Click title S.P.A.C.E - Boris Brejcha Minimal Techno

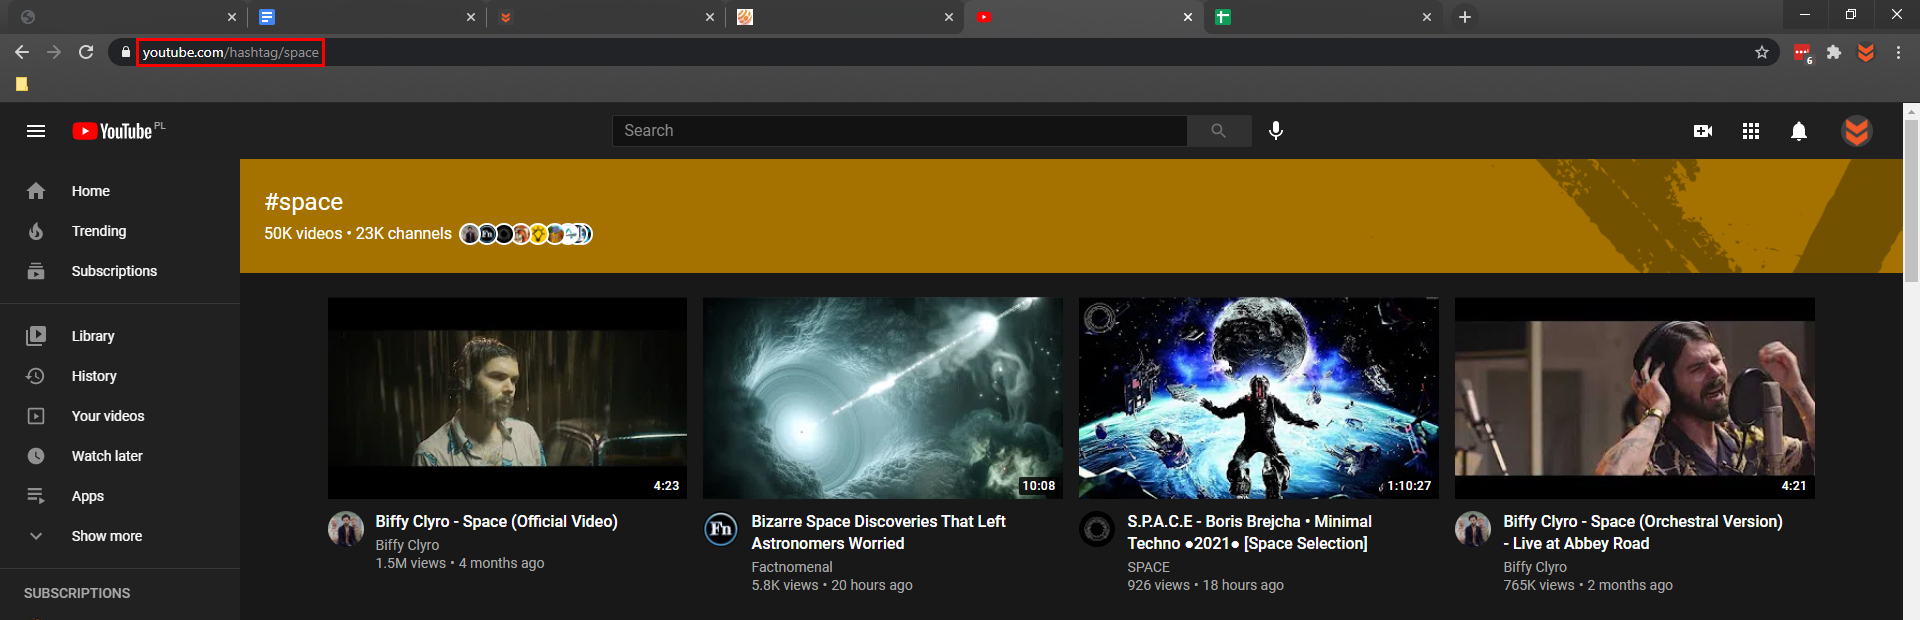click(x=1250, y=532)
